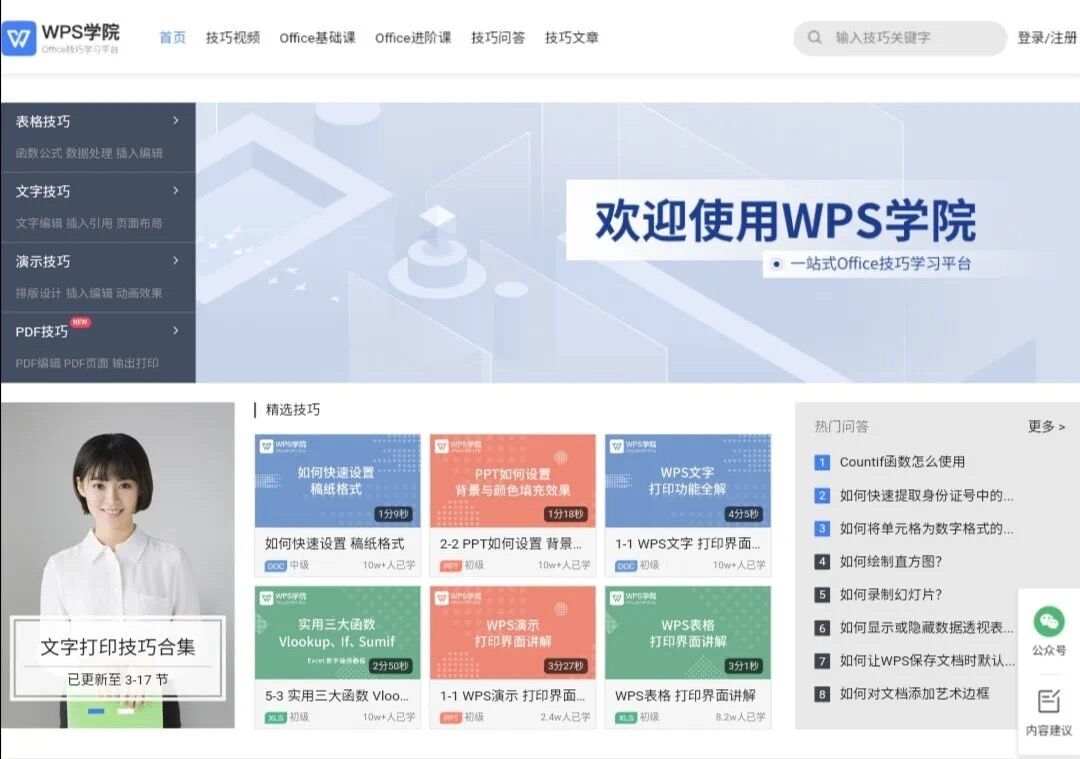
Task: Open the Office进阶课 nav tab
Action: click(x=413, y=38)
